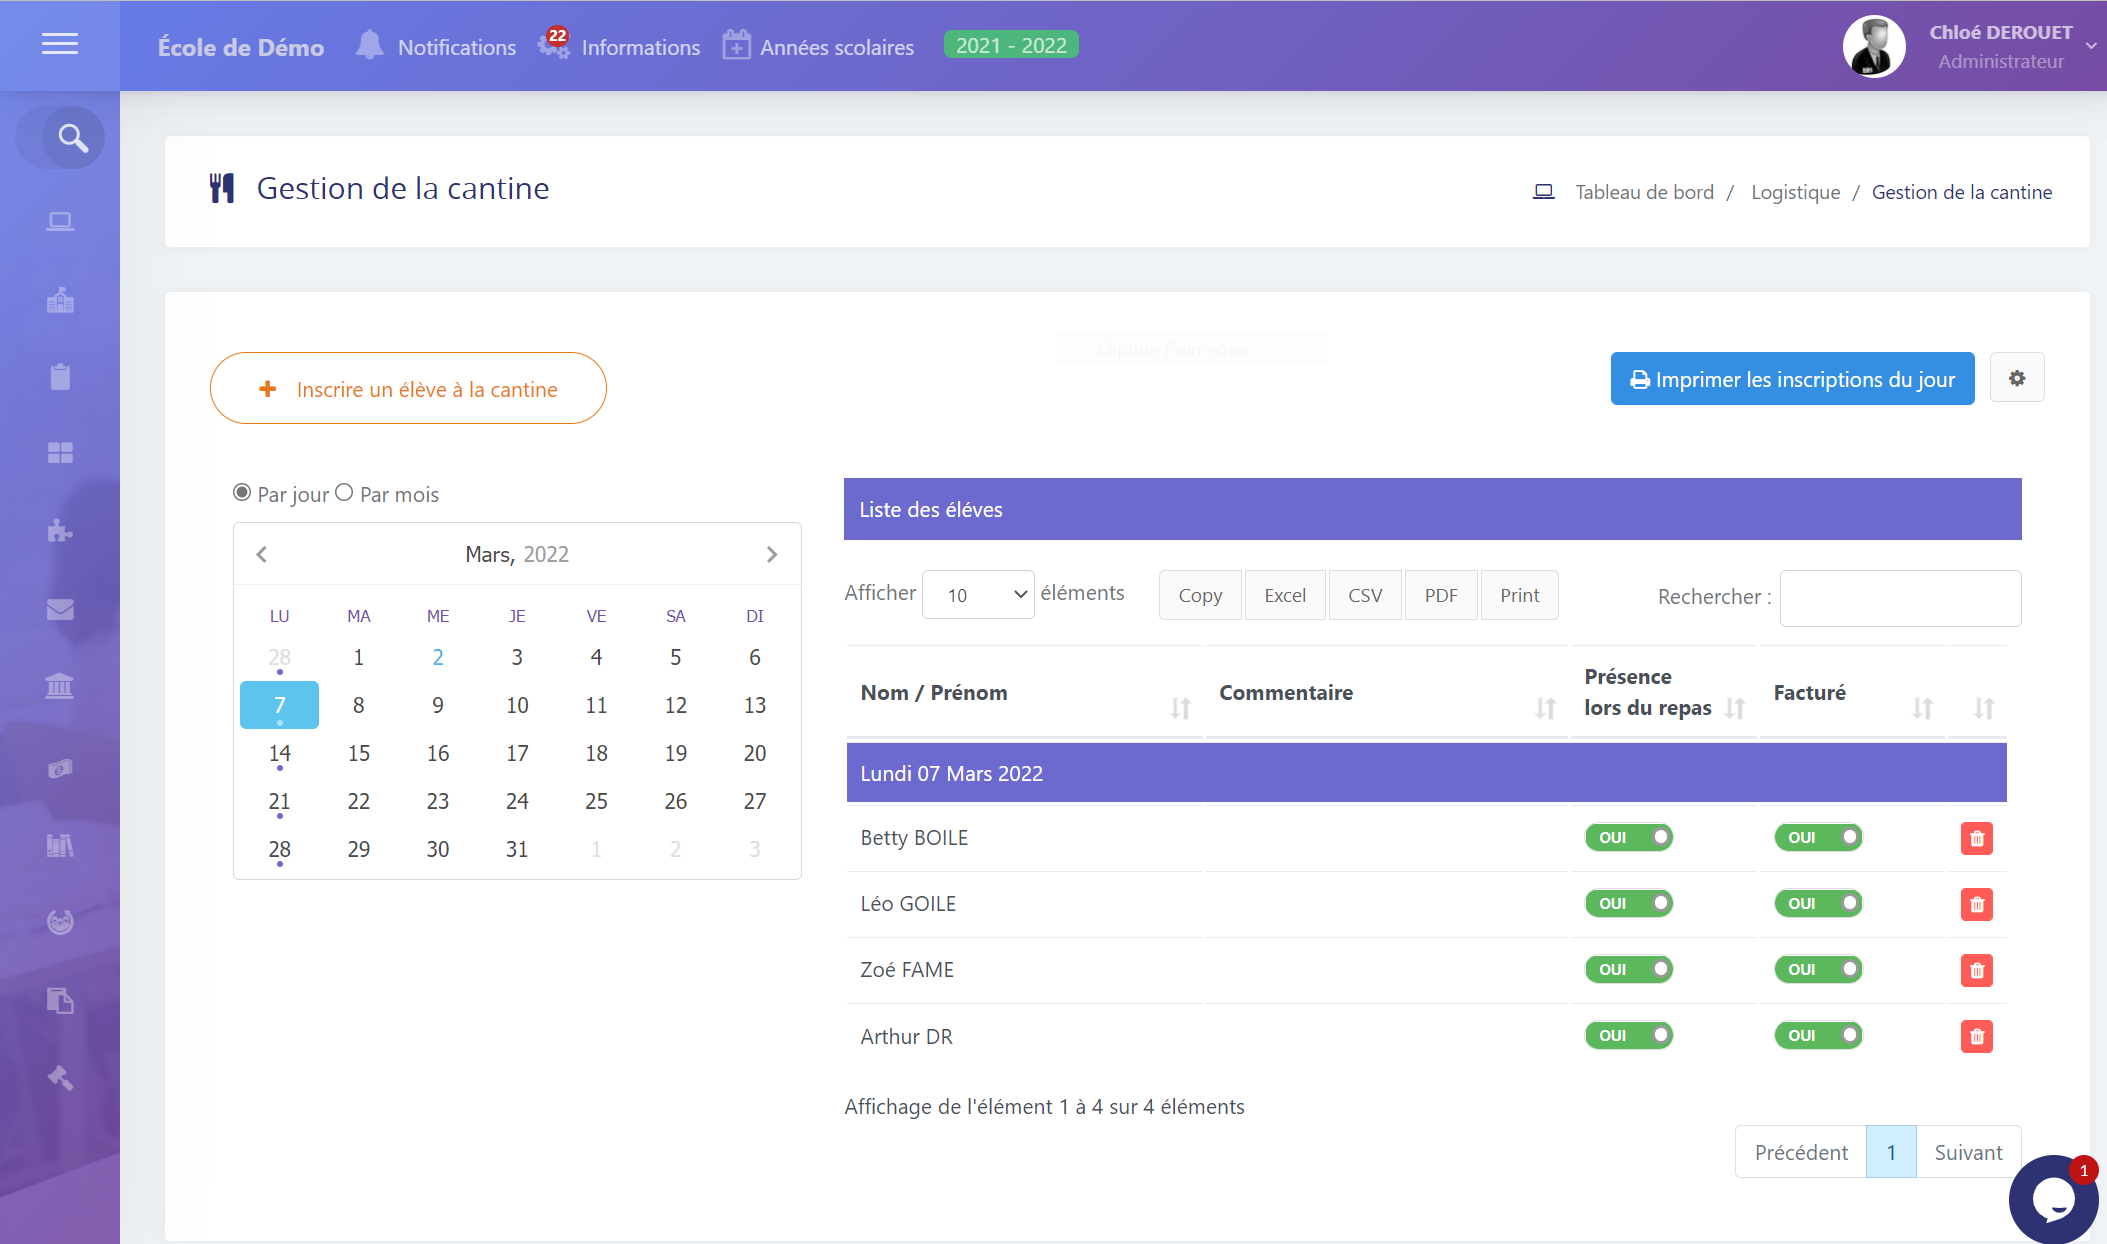This screenshot has width=2107, height=1244.
Task: Disable the Facturé toggle for Zoé FAME
Action: (1818, 969)
